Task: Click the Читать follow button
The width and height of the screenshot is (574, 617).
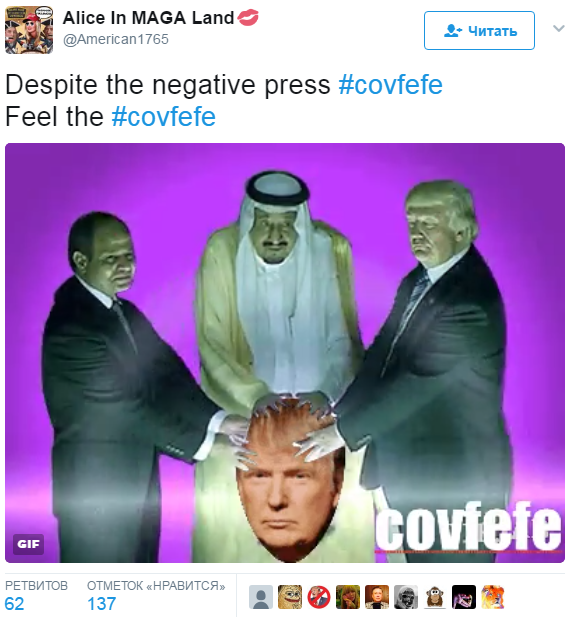Action: [479, 30]
